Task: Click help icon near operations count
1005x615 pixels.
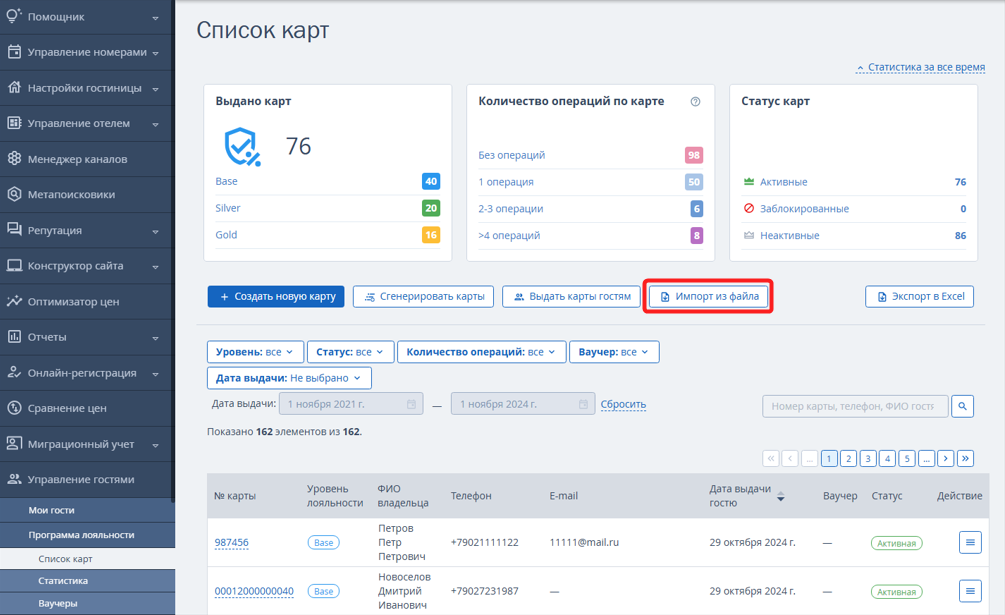Action: (695, 101)
